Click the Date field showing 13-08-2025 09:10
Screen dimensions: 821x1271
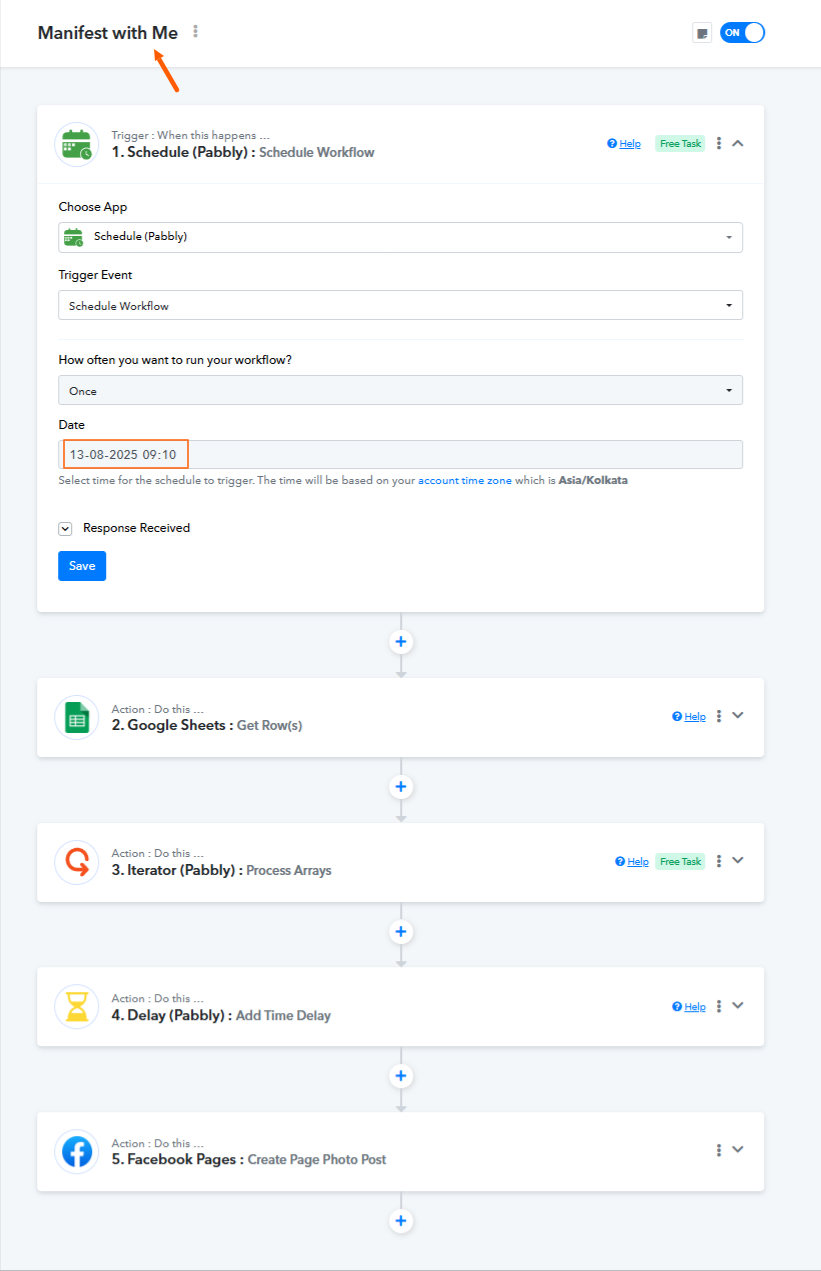click(x=400, y=455)
